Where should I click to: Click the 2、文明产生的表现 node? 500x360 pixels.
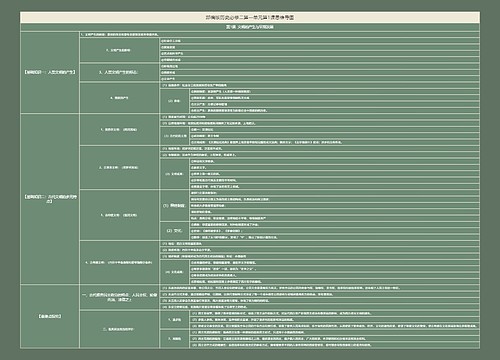tap(119, 50)
